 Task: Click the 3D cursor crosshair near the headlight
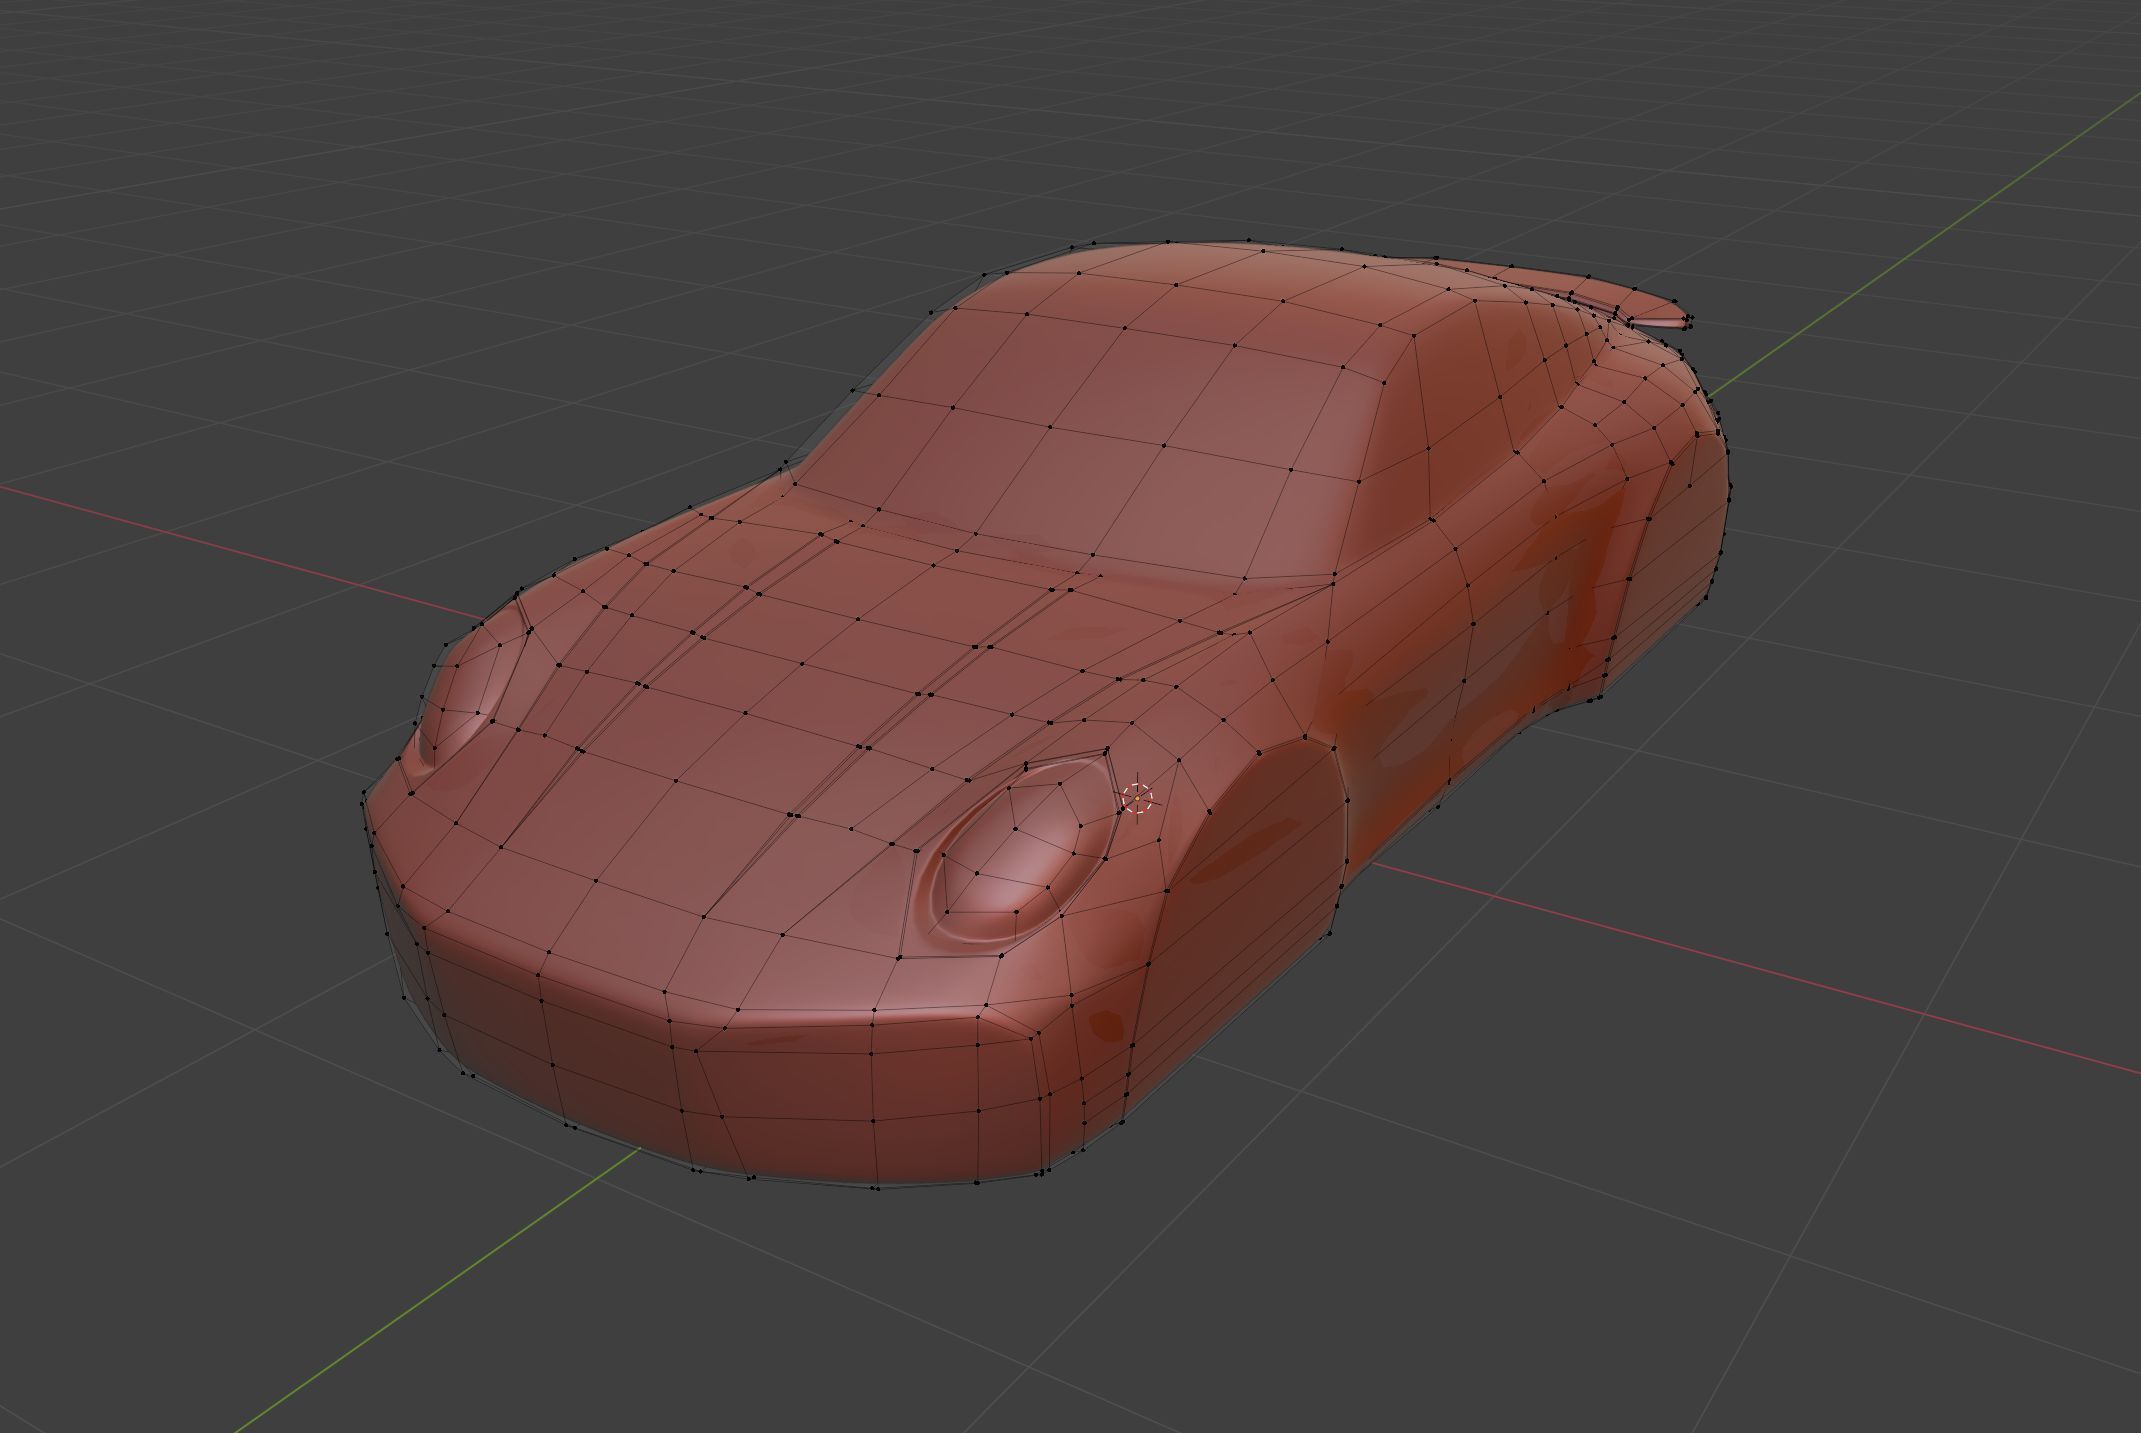(1137, 798)
